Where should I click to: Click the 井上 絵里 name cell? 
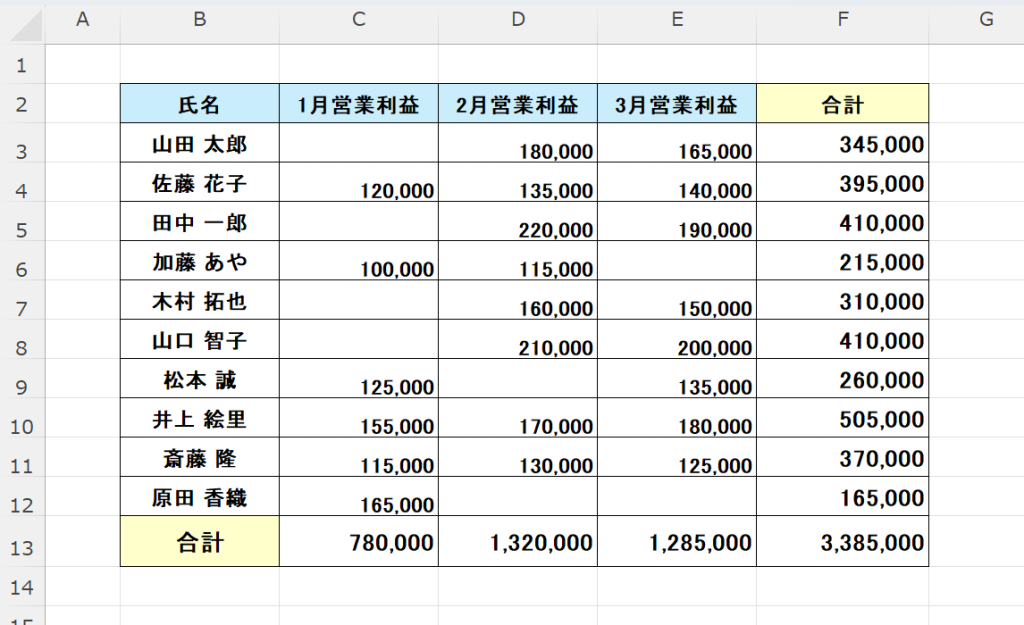[199, 419]
